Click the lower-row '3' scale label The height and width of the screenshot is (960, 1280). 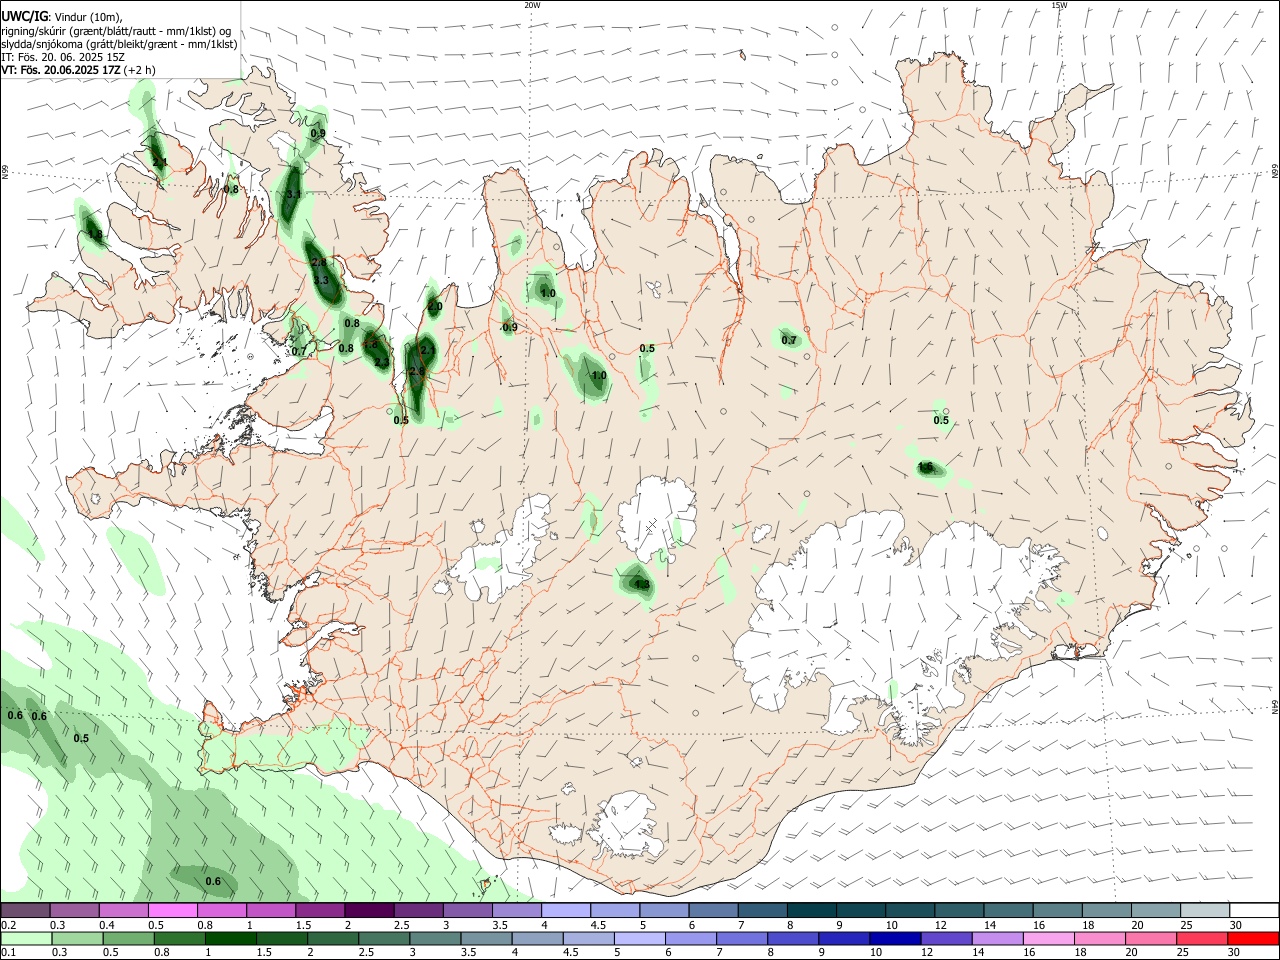[x=412, y=952]
